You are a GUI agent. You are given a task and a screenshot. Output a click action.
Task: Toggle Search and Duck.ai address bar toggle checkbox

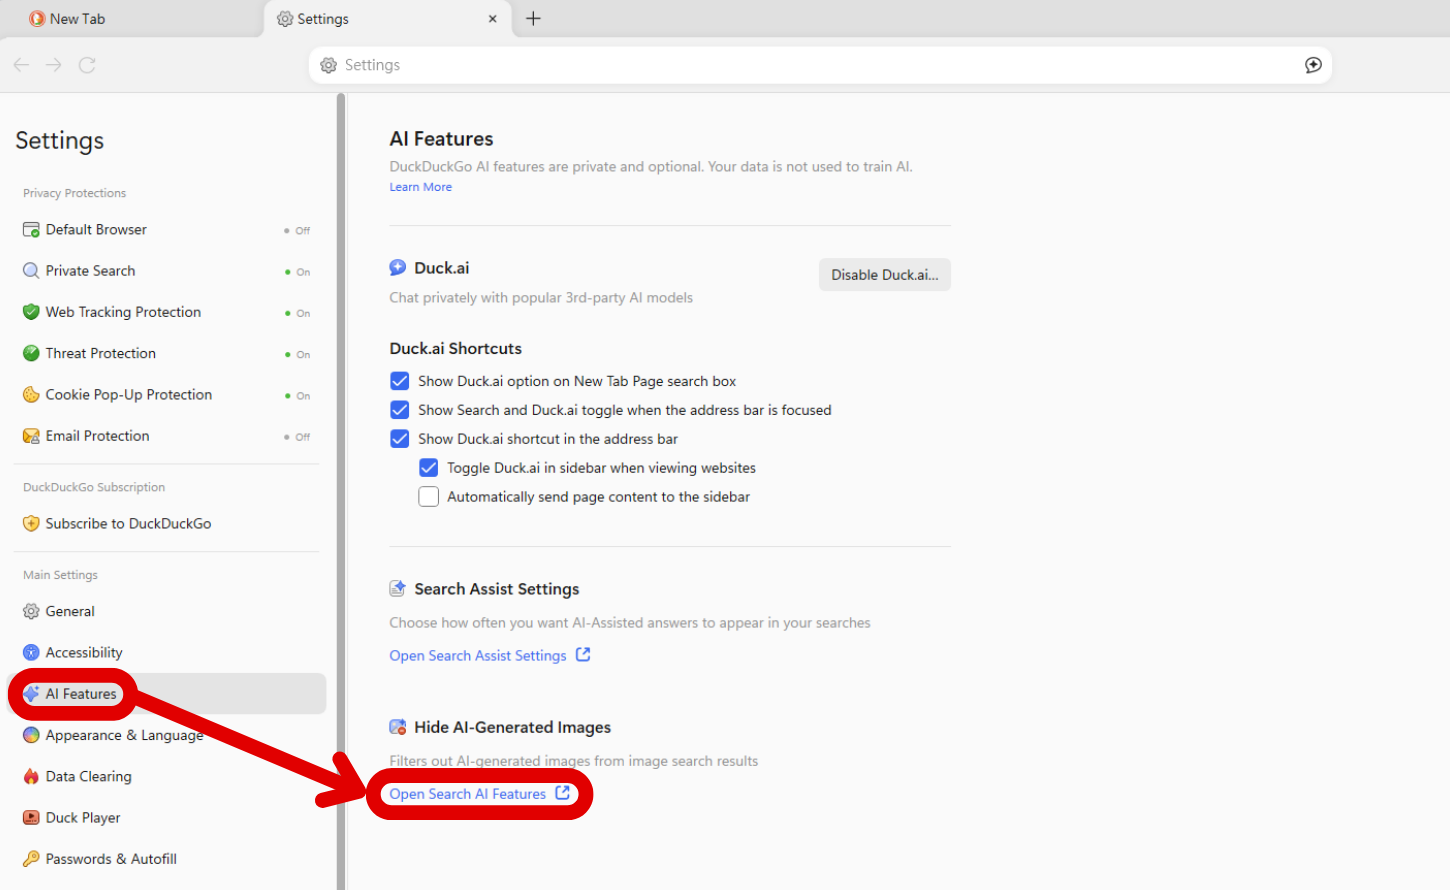point(400,410)
